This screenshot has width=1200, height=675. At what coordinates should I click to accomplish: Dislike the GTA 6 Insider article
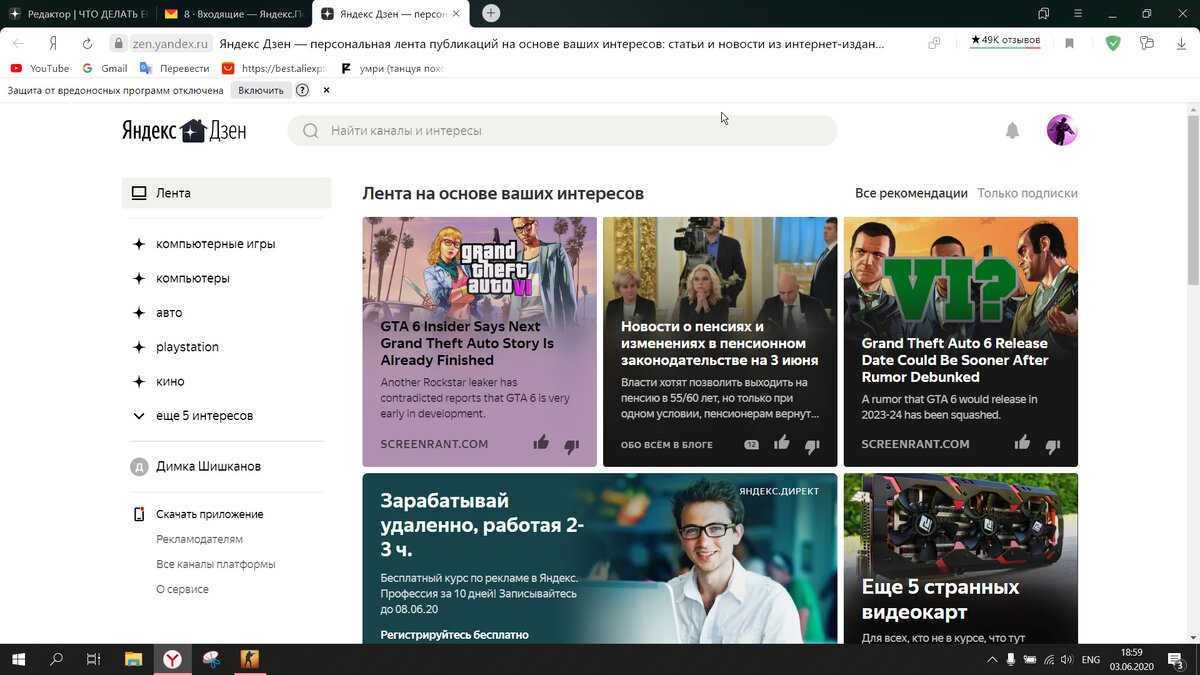click(571, 446)
